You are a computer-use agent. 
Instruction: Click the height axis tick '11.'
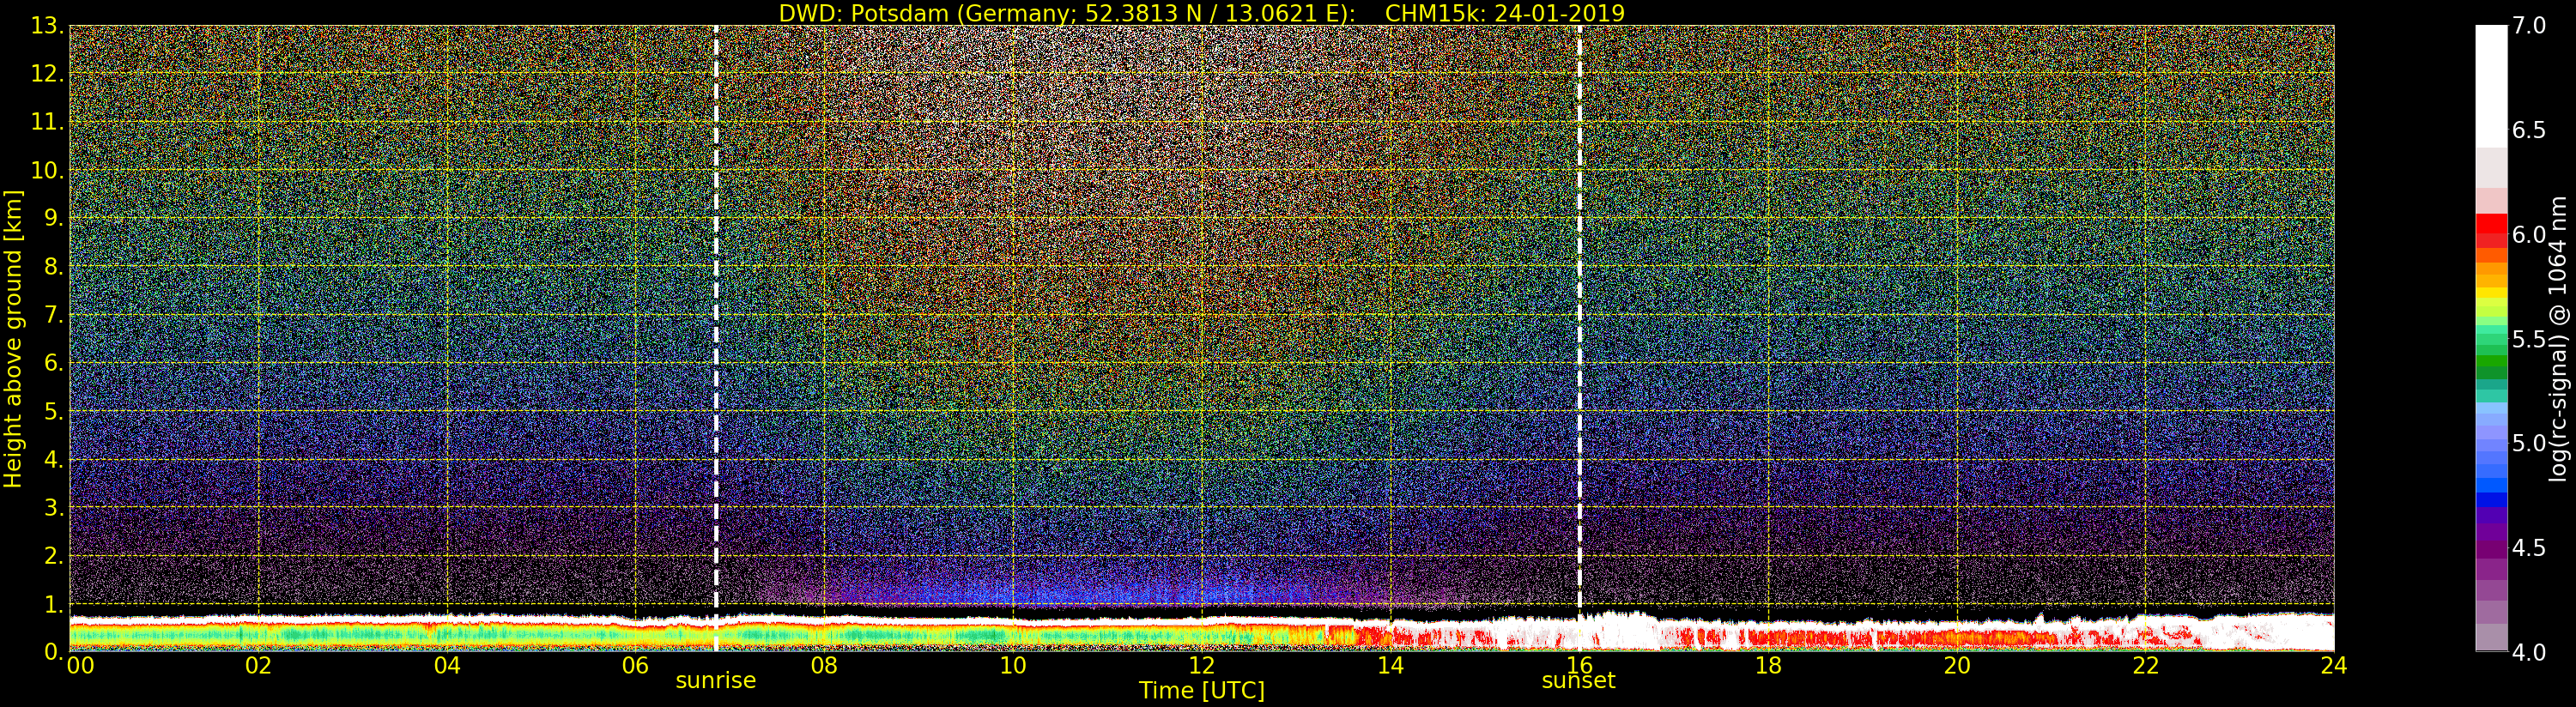tap(47, 122)
